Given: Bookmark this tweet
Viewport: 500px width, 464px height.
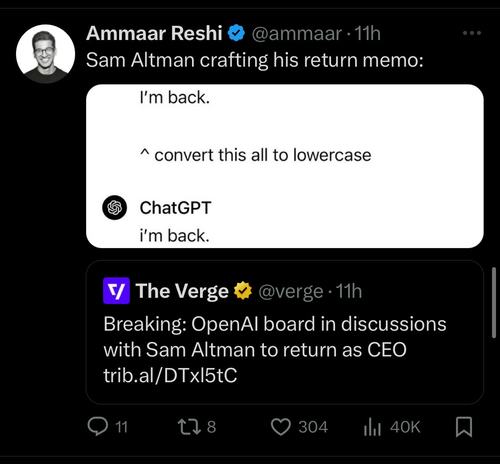Looking at the screenshot, I should click(464, 427).
